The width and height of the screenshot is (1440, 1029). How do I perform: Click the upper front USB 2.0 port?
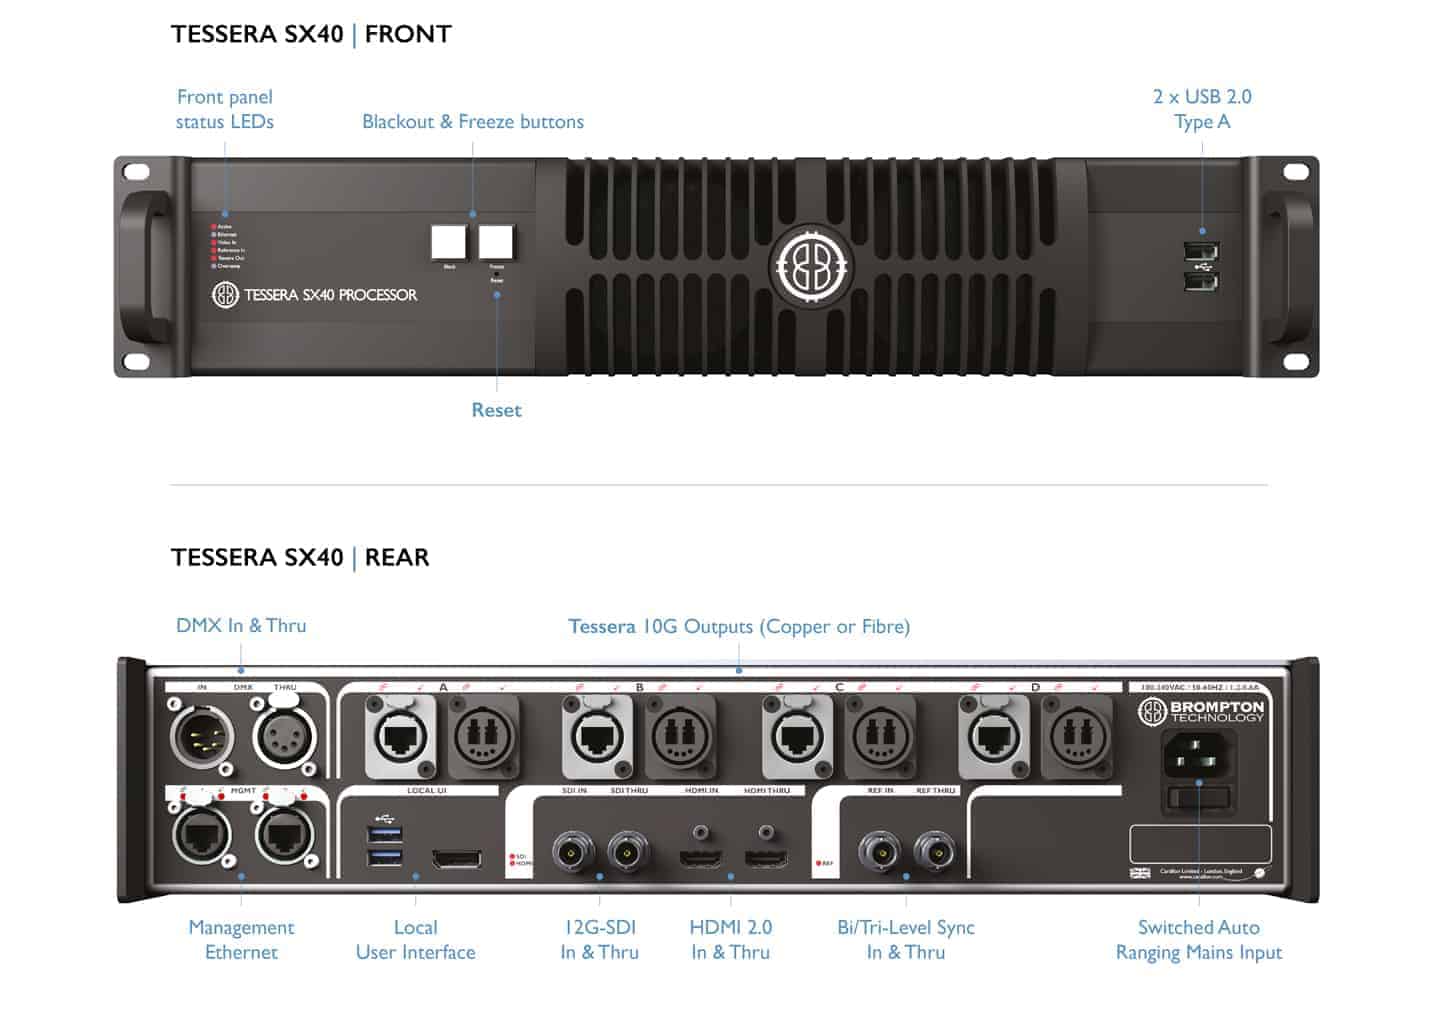(1201, 252)
